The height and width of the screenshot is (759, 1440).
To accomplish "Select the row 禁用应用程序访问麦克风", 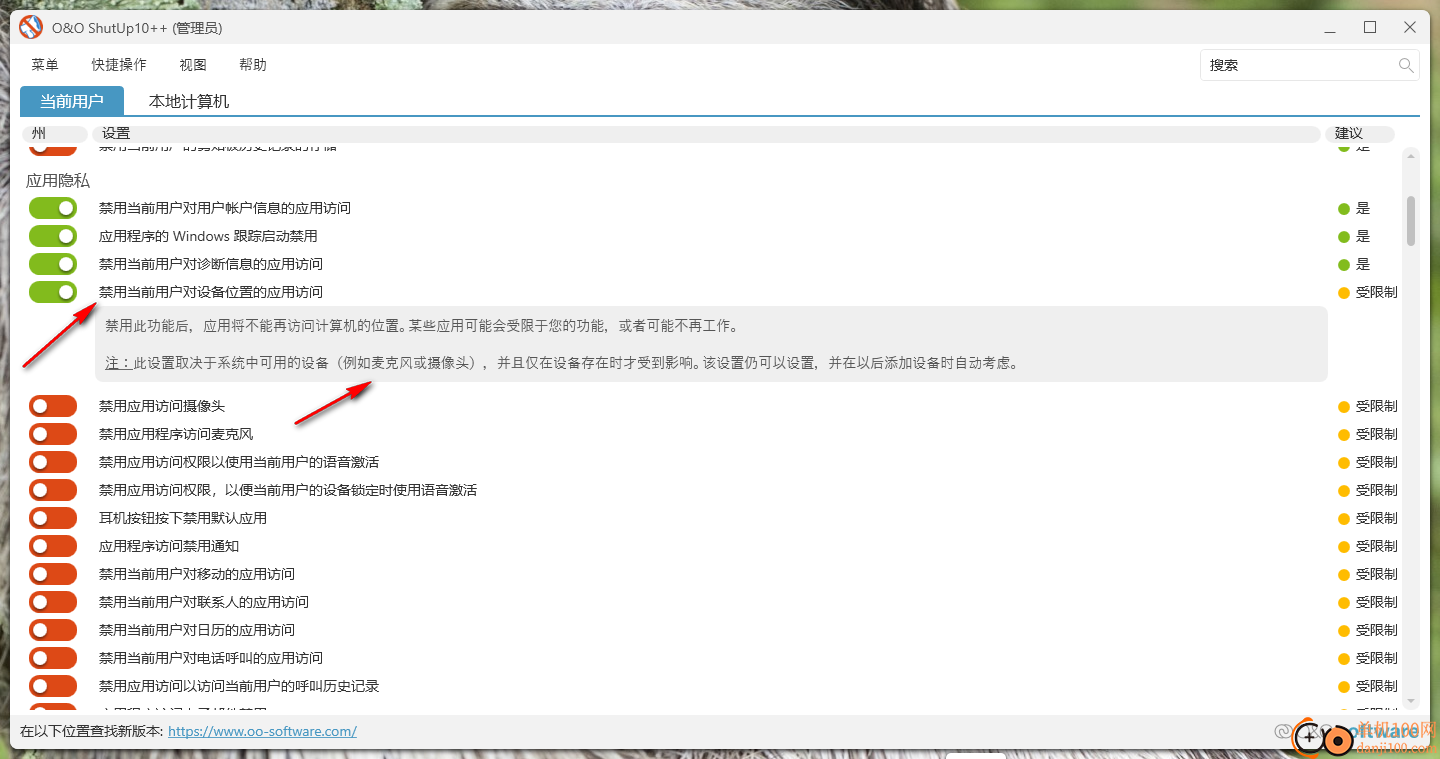I will [x=176, y=434].
